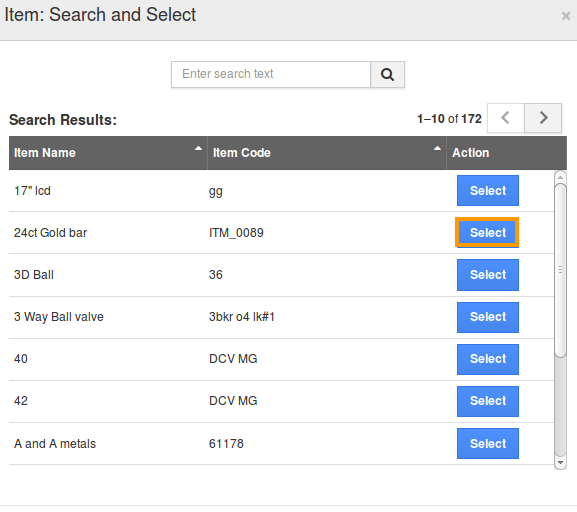The image size is (577, 512).
Task: Click DCV MG code in row 40
Action: coord(233,359)
